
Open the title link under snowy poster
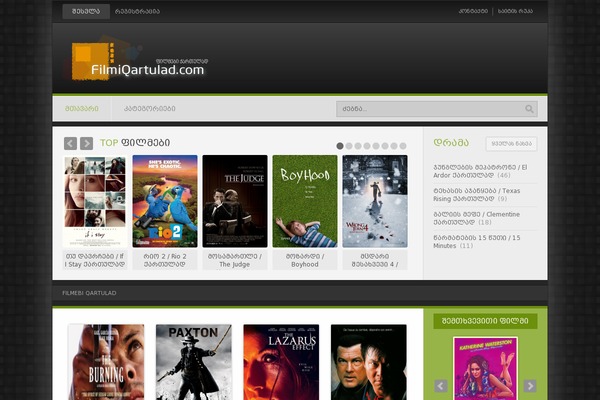pos(375,260)
